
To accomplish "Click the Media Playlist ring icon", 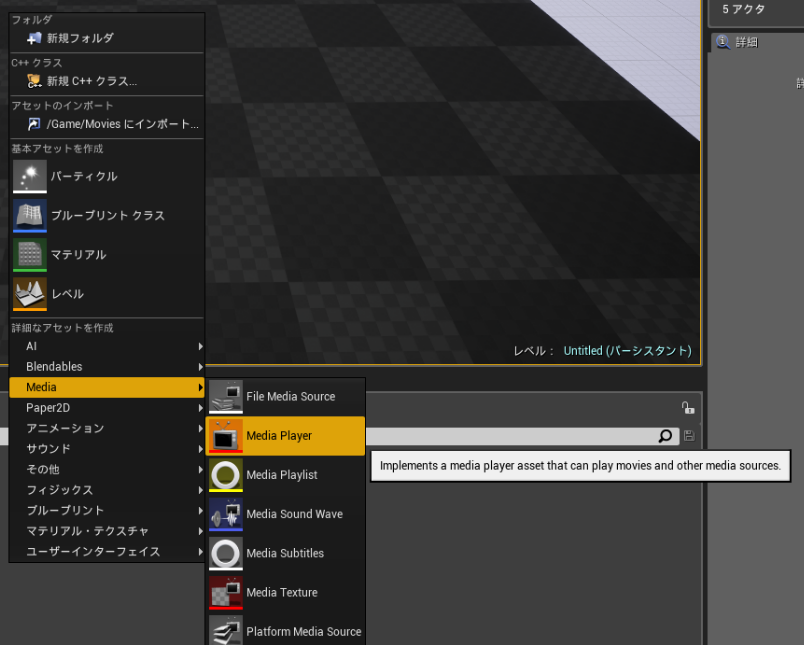I will click(x=226, y=475).
